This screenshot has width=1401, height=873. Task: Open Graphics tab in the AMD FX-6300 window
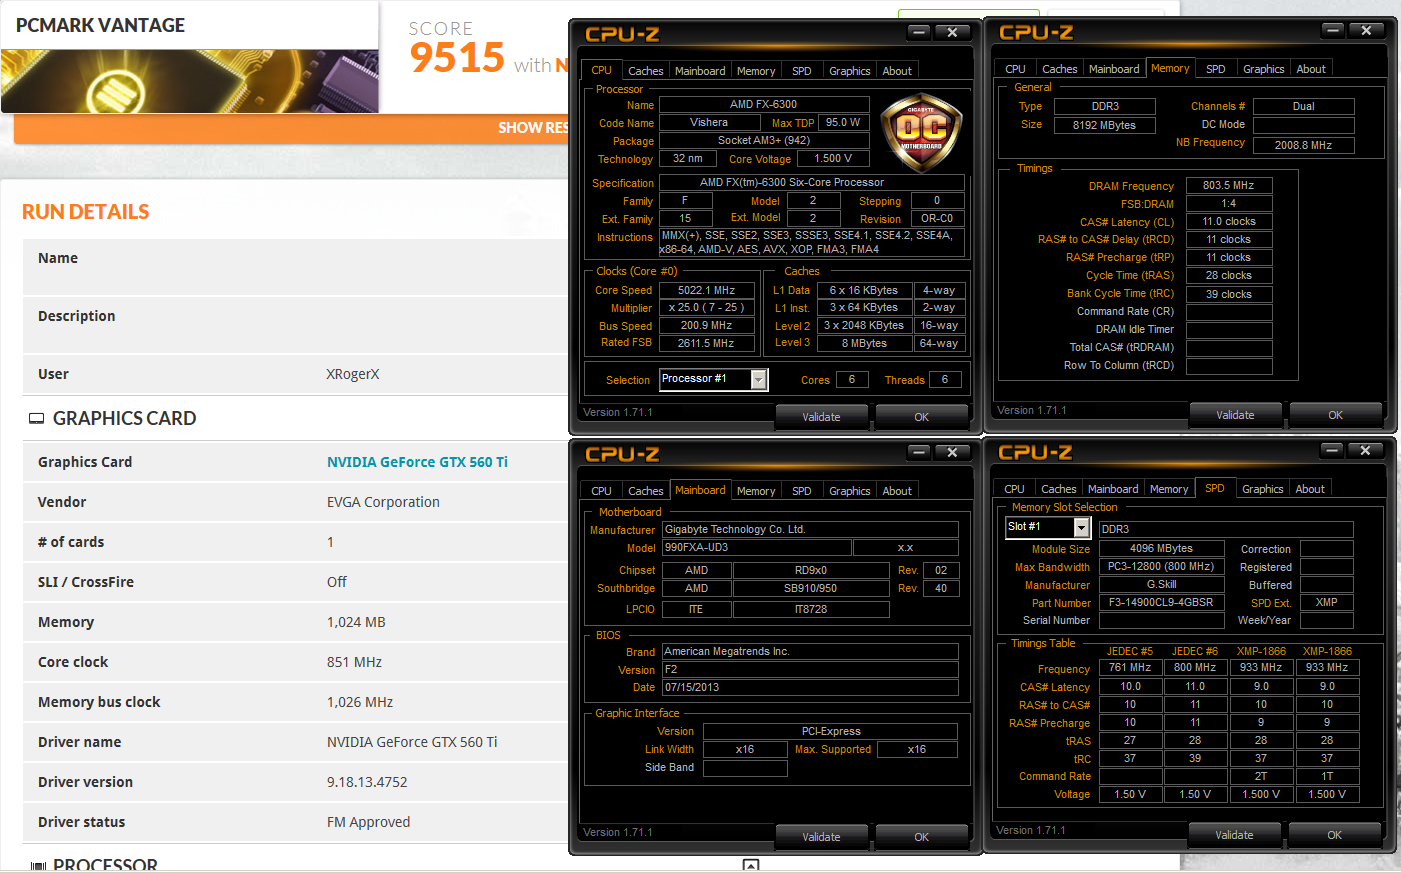pos(849,71)
